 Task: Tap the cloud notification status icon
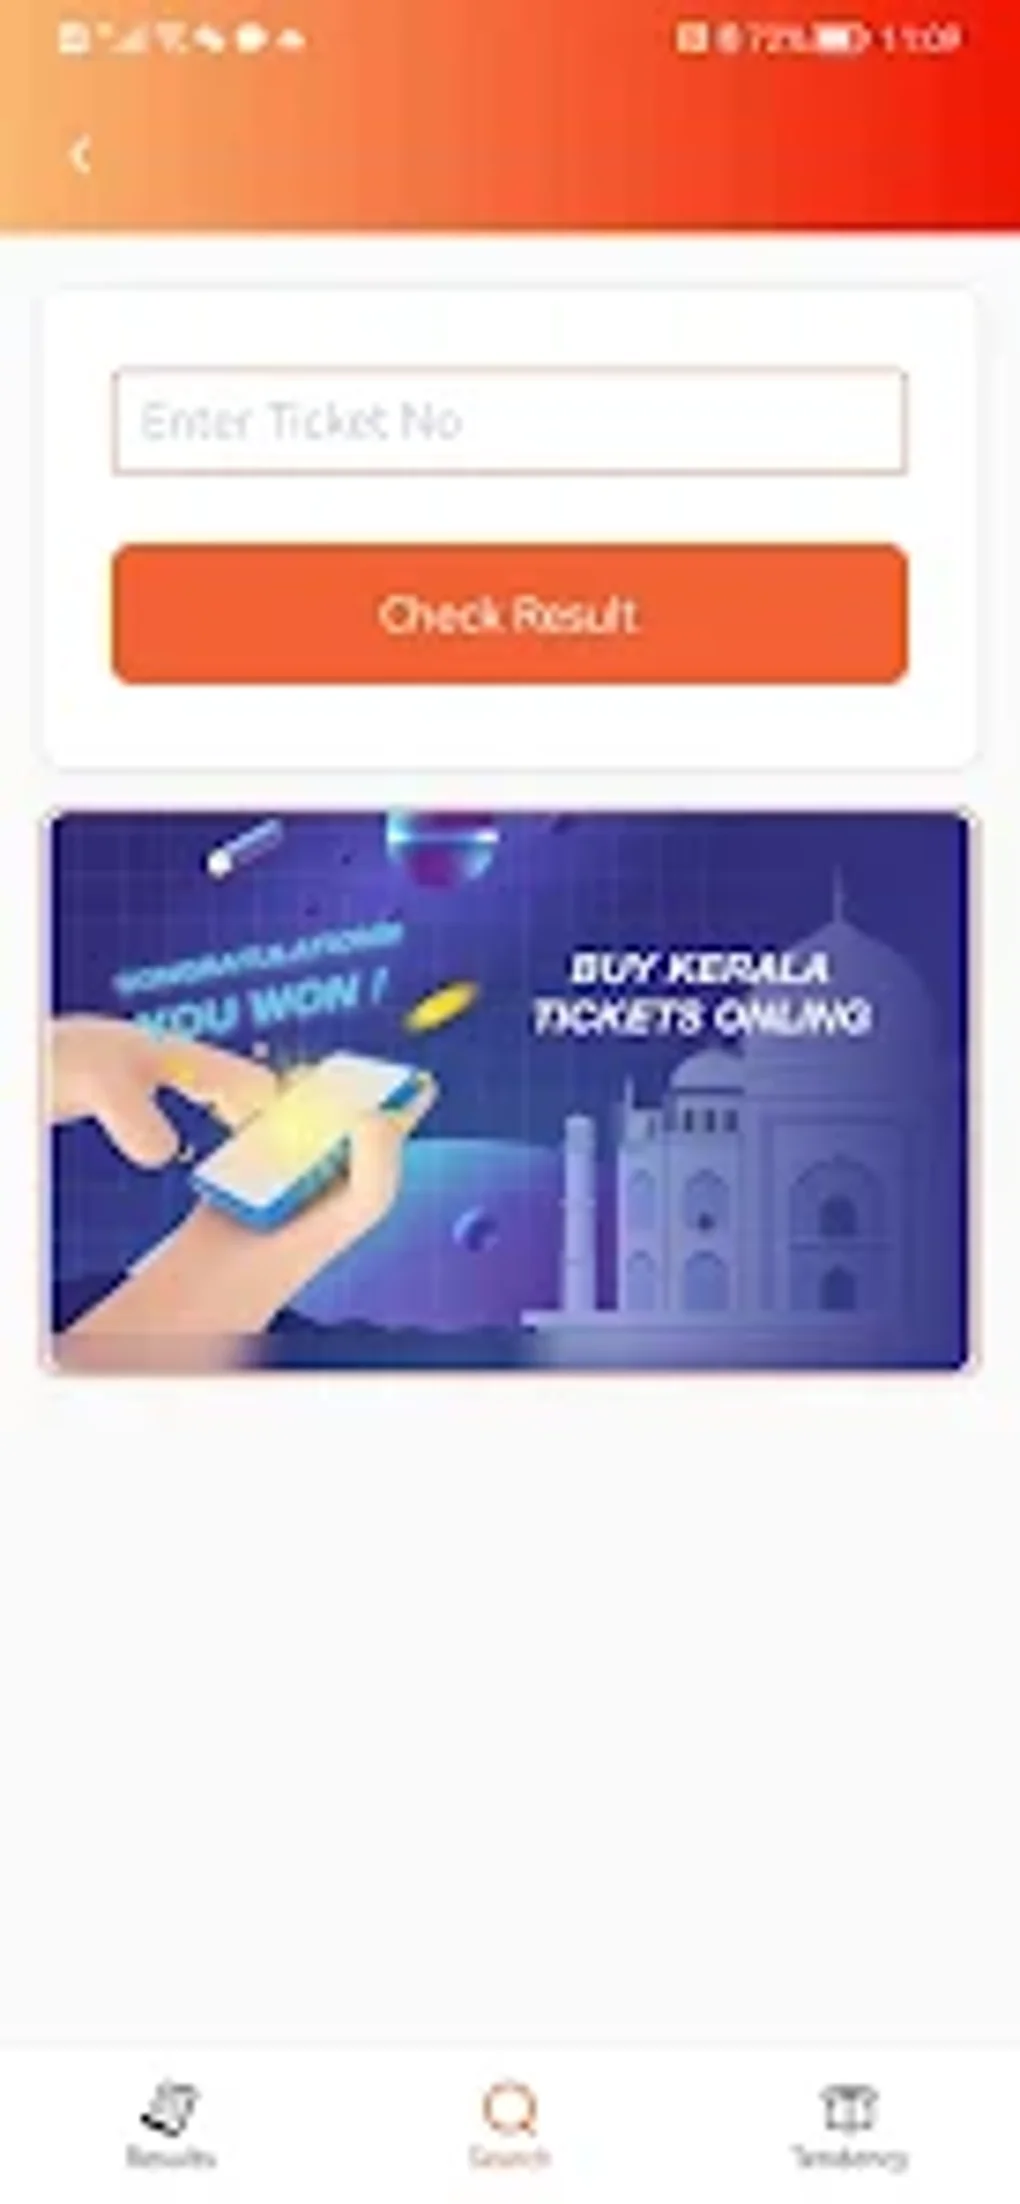(x=293, y=39)
